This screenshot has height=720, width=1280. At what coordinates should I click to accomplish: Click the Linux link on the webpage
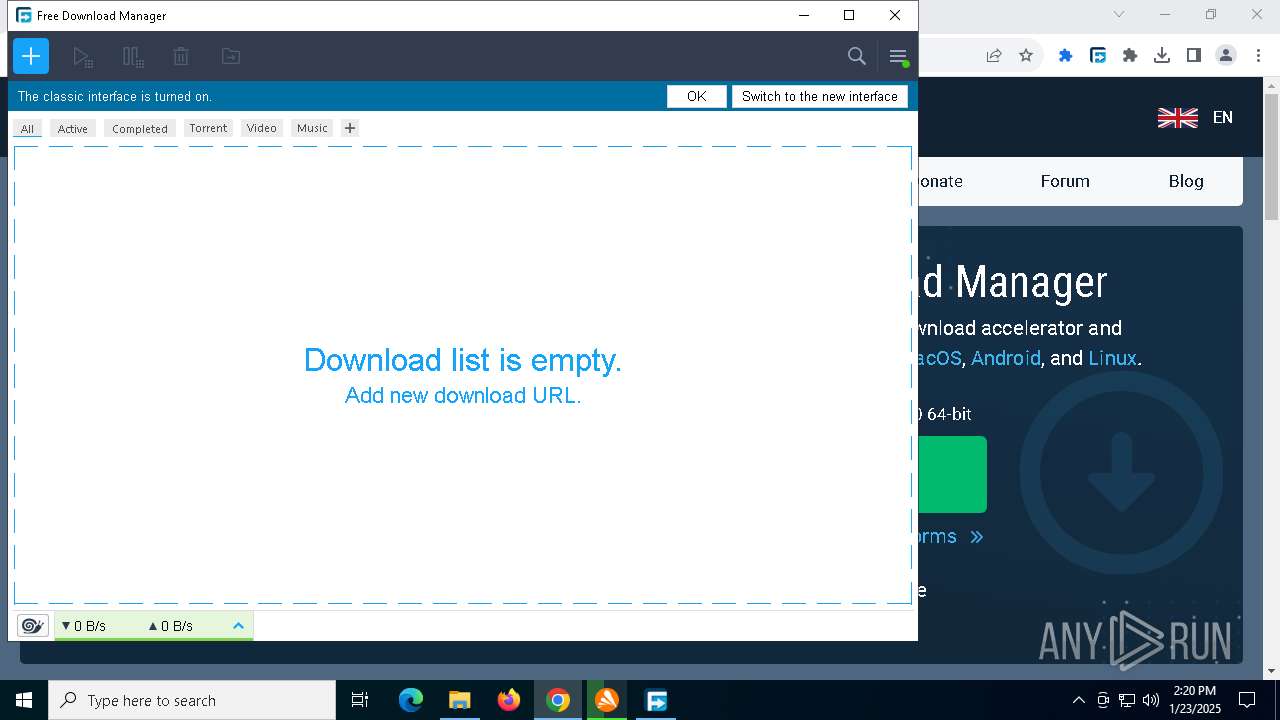coord(1112,358)
